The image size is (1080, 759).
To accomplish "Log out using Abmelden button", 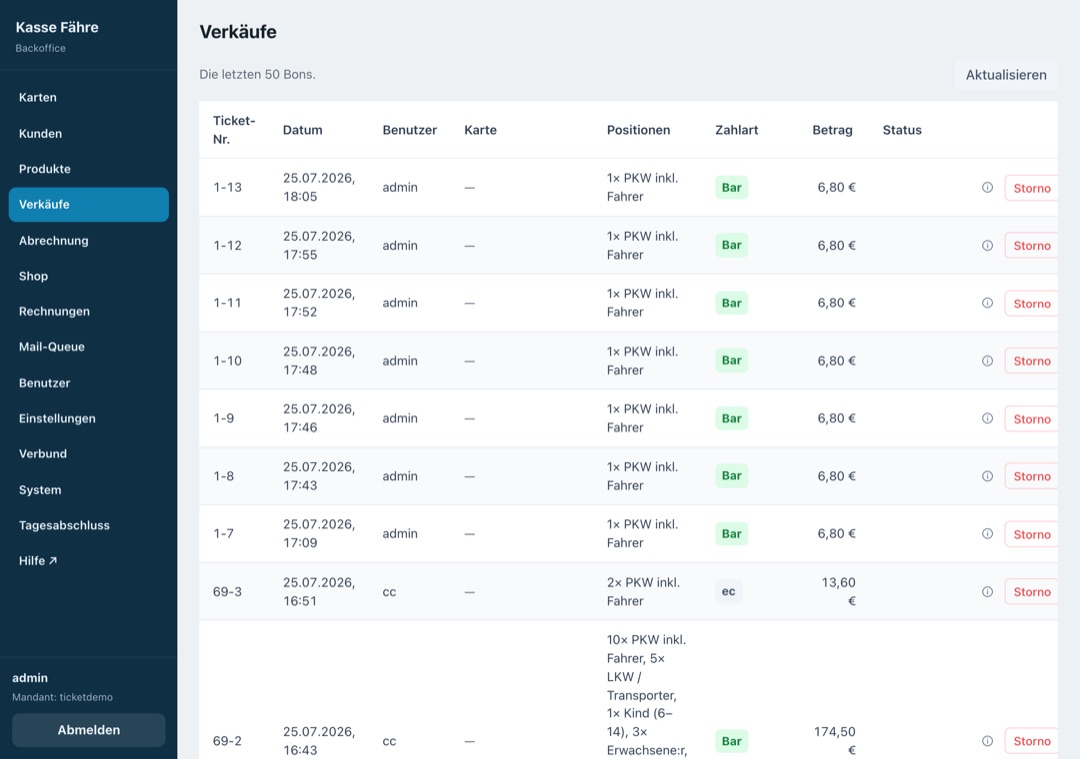I will tap(89, 730).
